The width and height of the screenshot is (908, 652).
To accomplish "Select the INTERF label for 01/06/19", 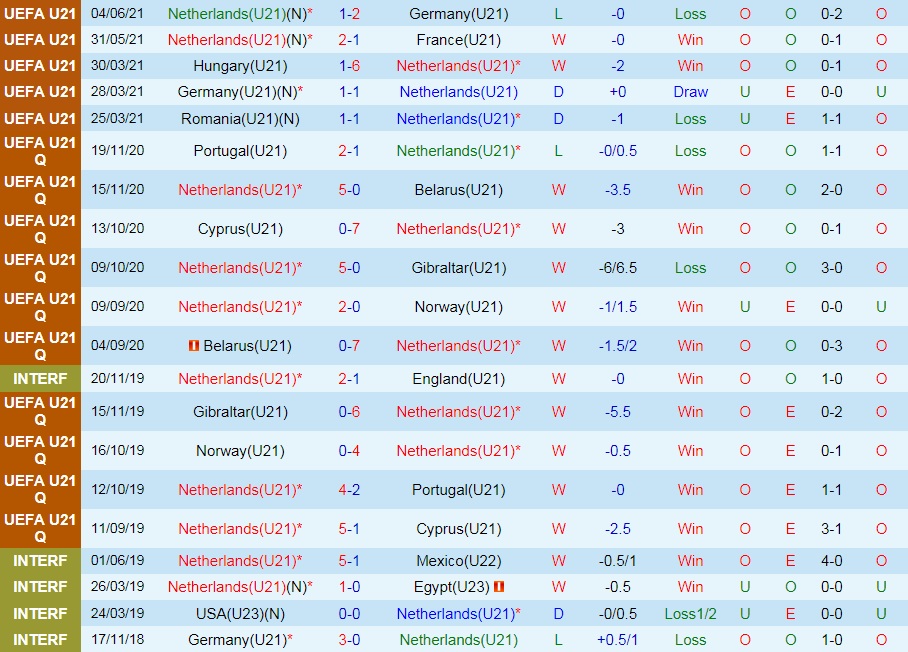I will (x=40, y=561).
